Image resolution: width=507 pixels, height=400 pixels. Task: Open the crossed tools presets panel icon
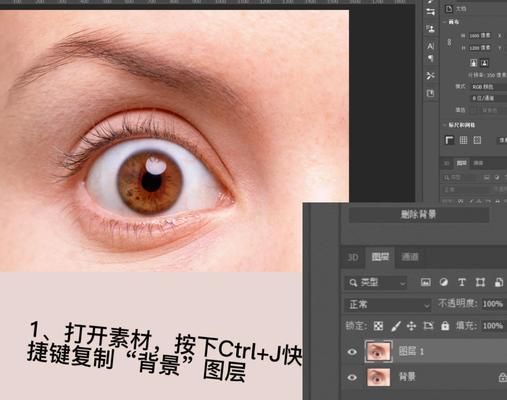coord(430,76)
